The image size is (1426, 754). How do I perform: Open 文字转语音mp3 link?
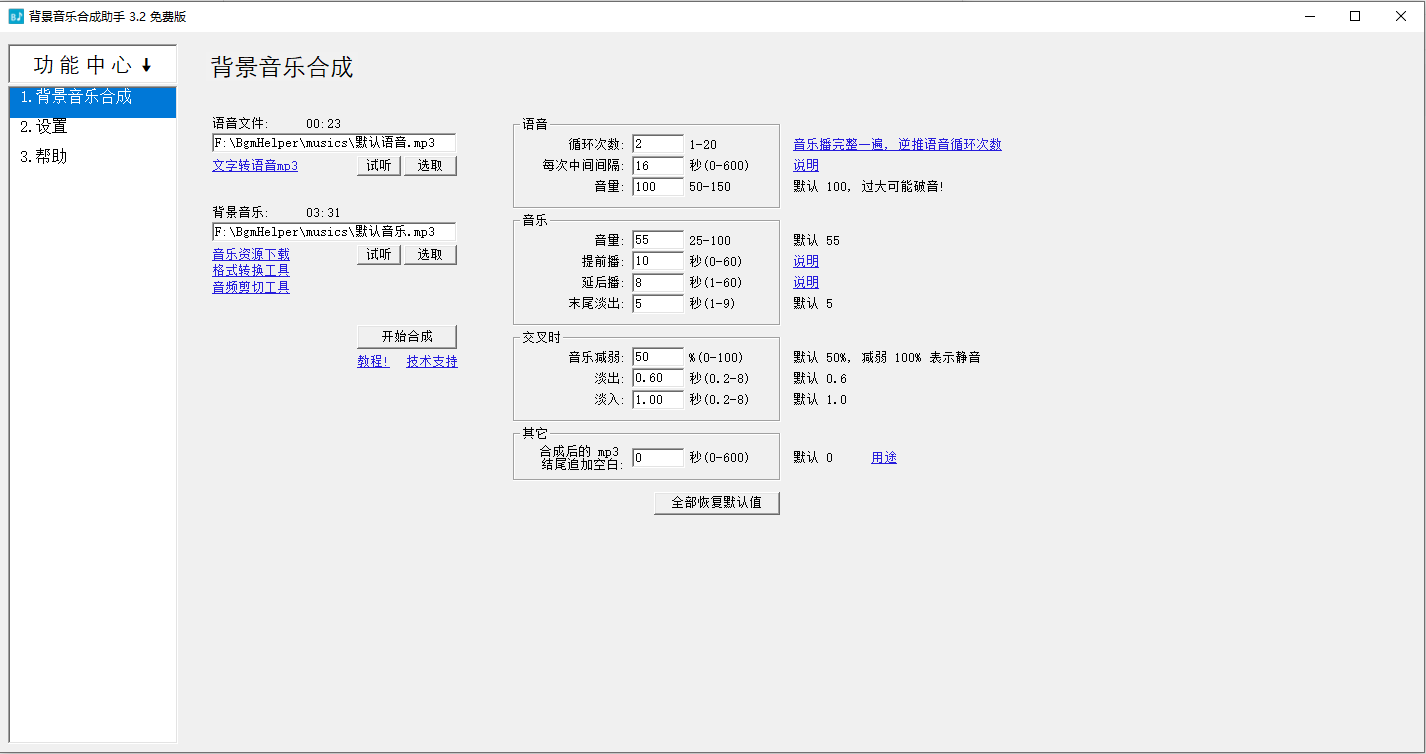255,166
